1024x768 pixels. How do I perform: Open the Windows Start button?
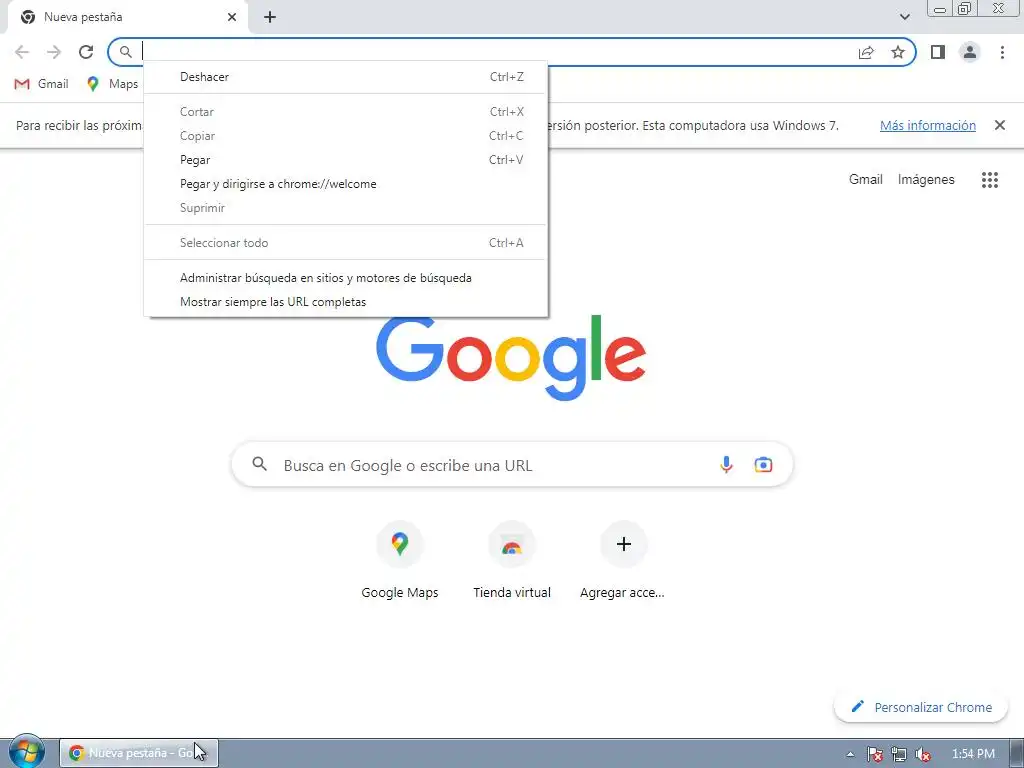(26, 753)
